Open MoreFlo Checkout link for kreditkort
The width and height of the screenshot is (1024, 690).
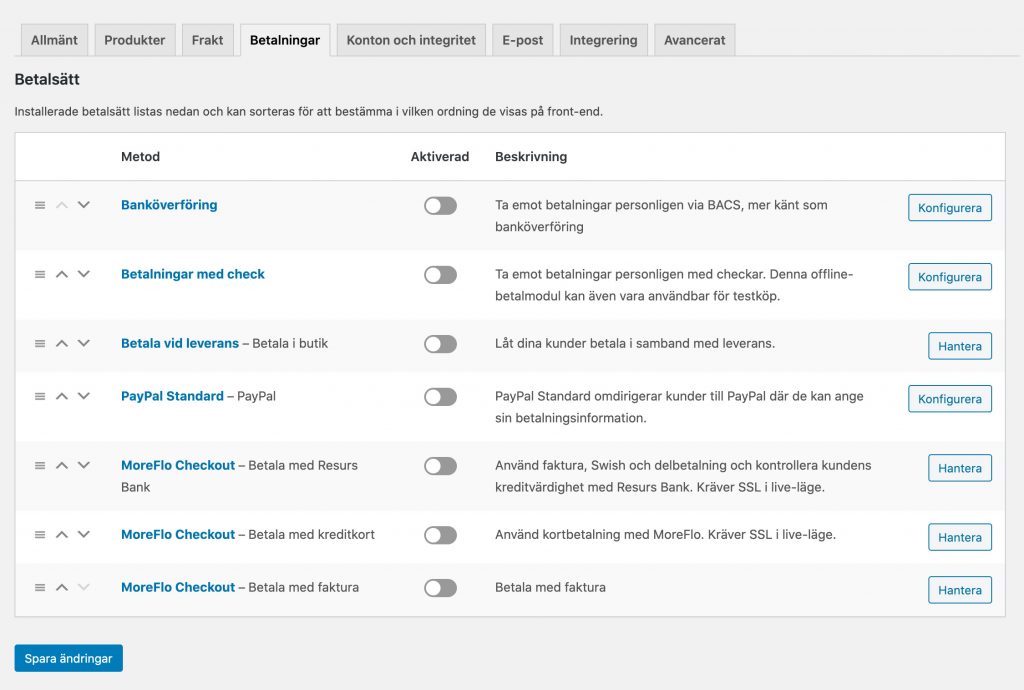point(178,535)
